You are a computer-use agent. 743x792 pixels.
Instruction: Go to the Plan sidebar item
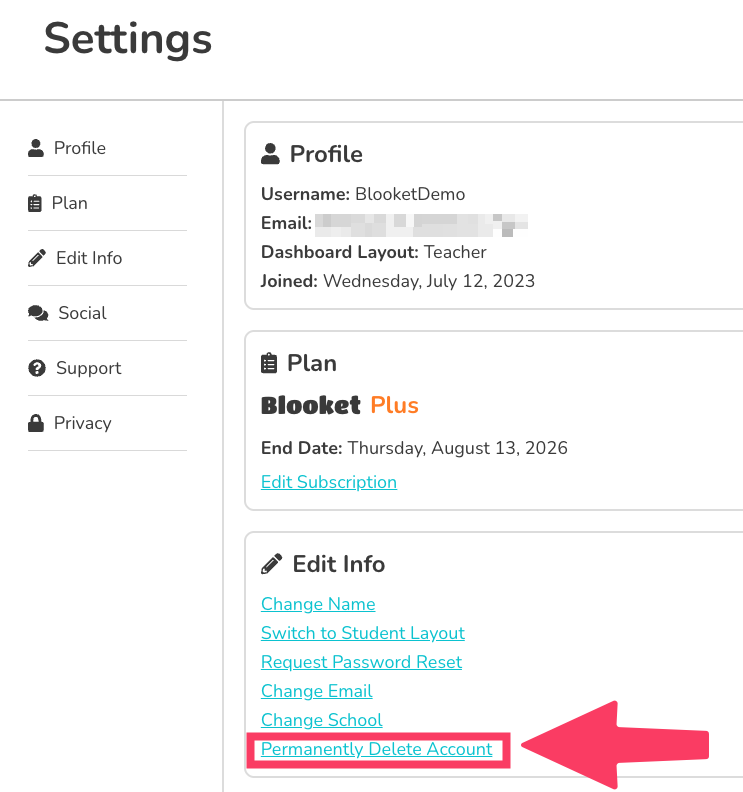pyautogui.click(x=69, y=203)
